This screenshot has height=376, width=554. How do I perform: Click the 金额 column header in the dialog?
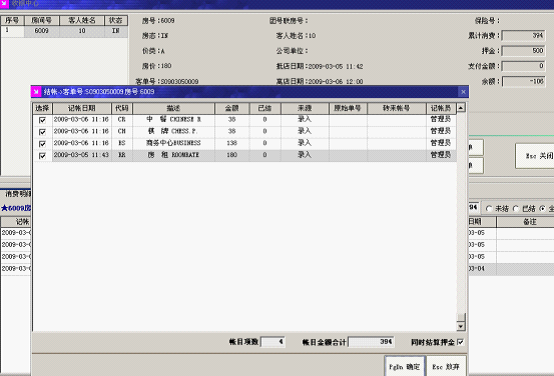[232, 108]
